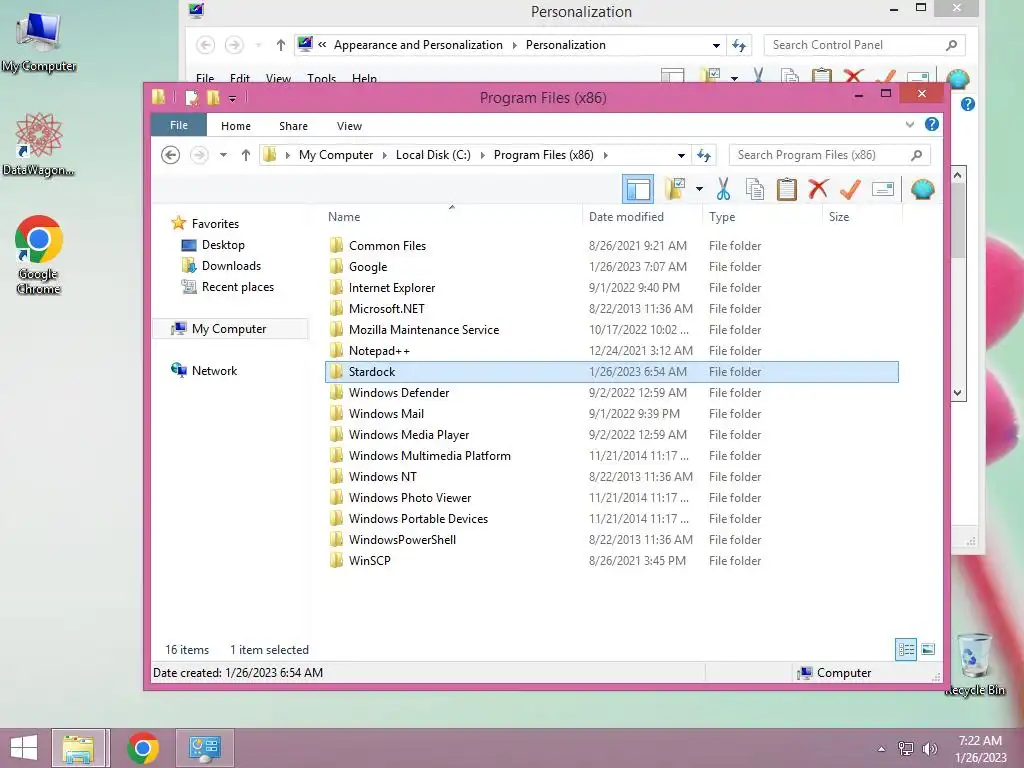Select the Google folder
1024x768 pixels.
click(x=612, y=266)
